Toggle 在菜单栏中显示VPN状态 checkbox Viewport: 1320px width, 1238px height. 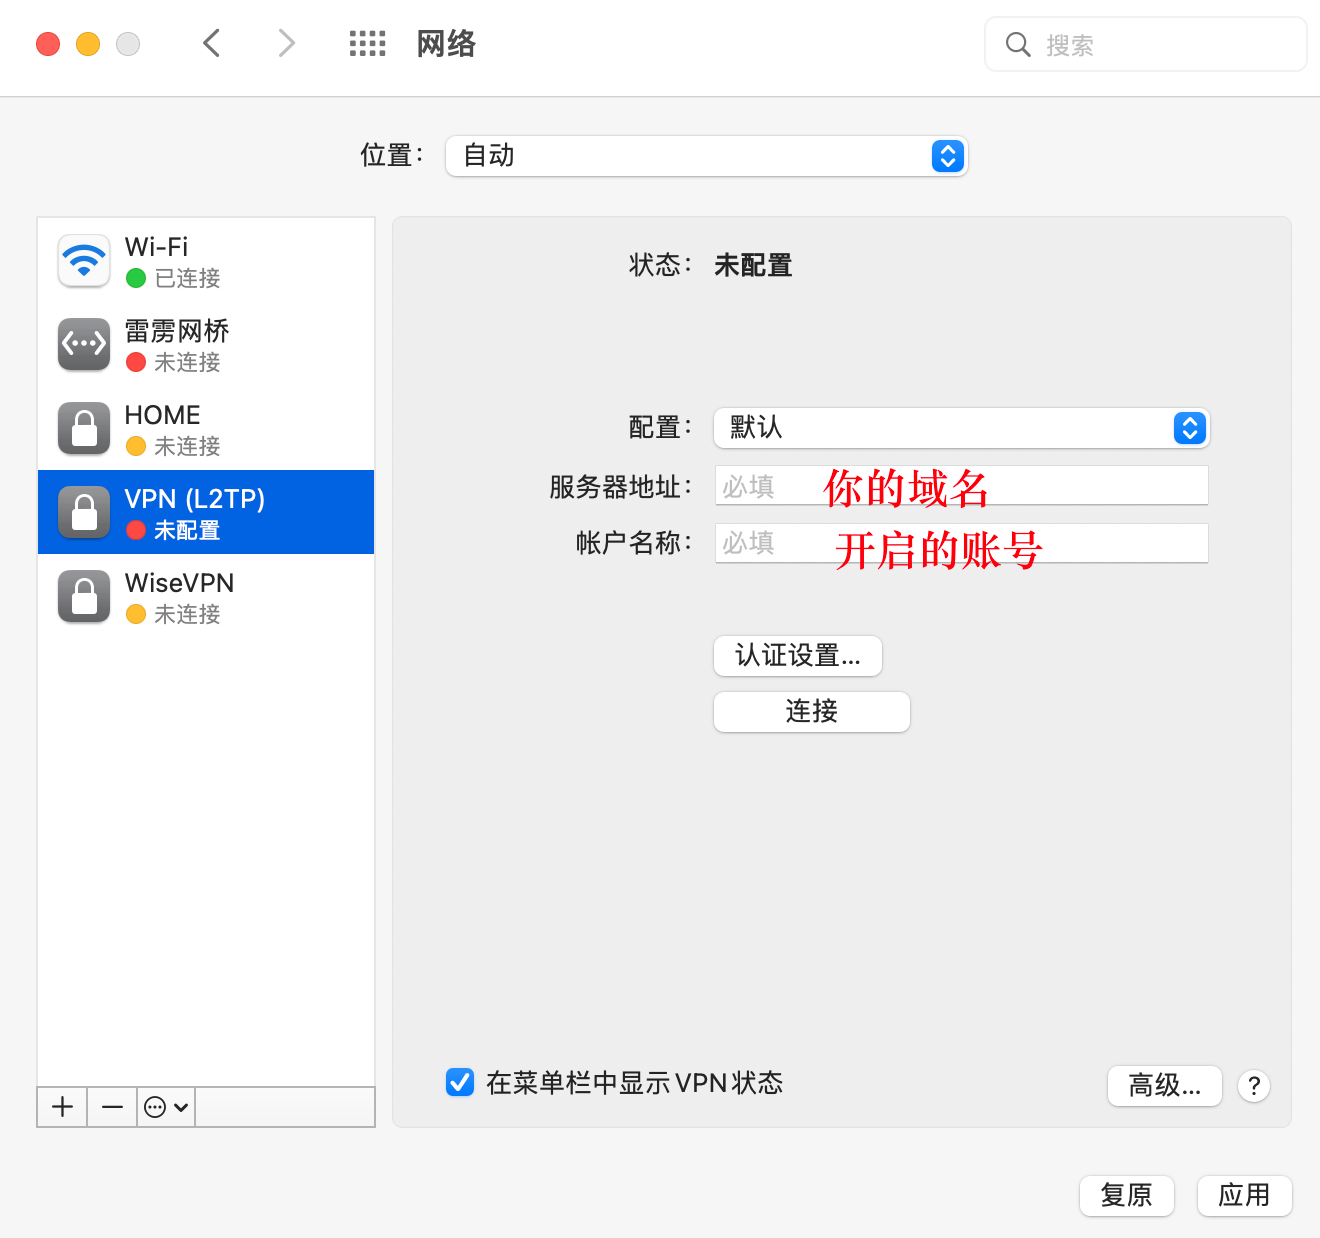pyautogui.click(x=460, y=1082)
